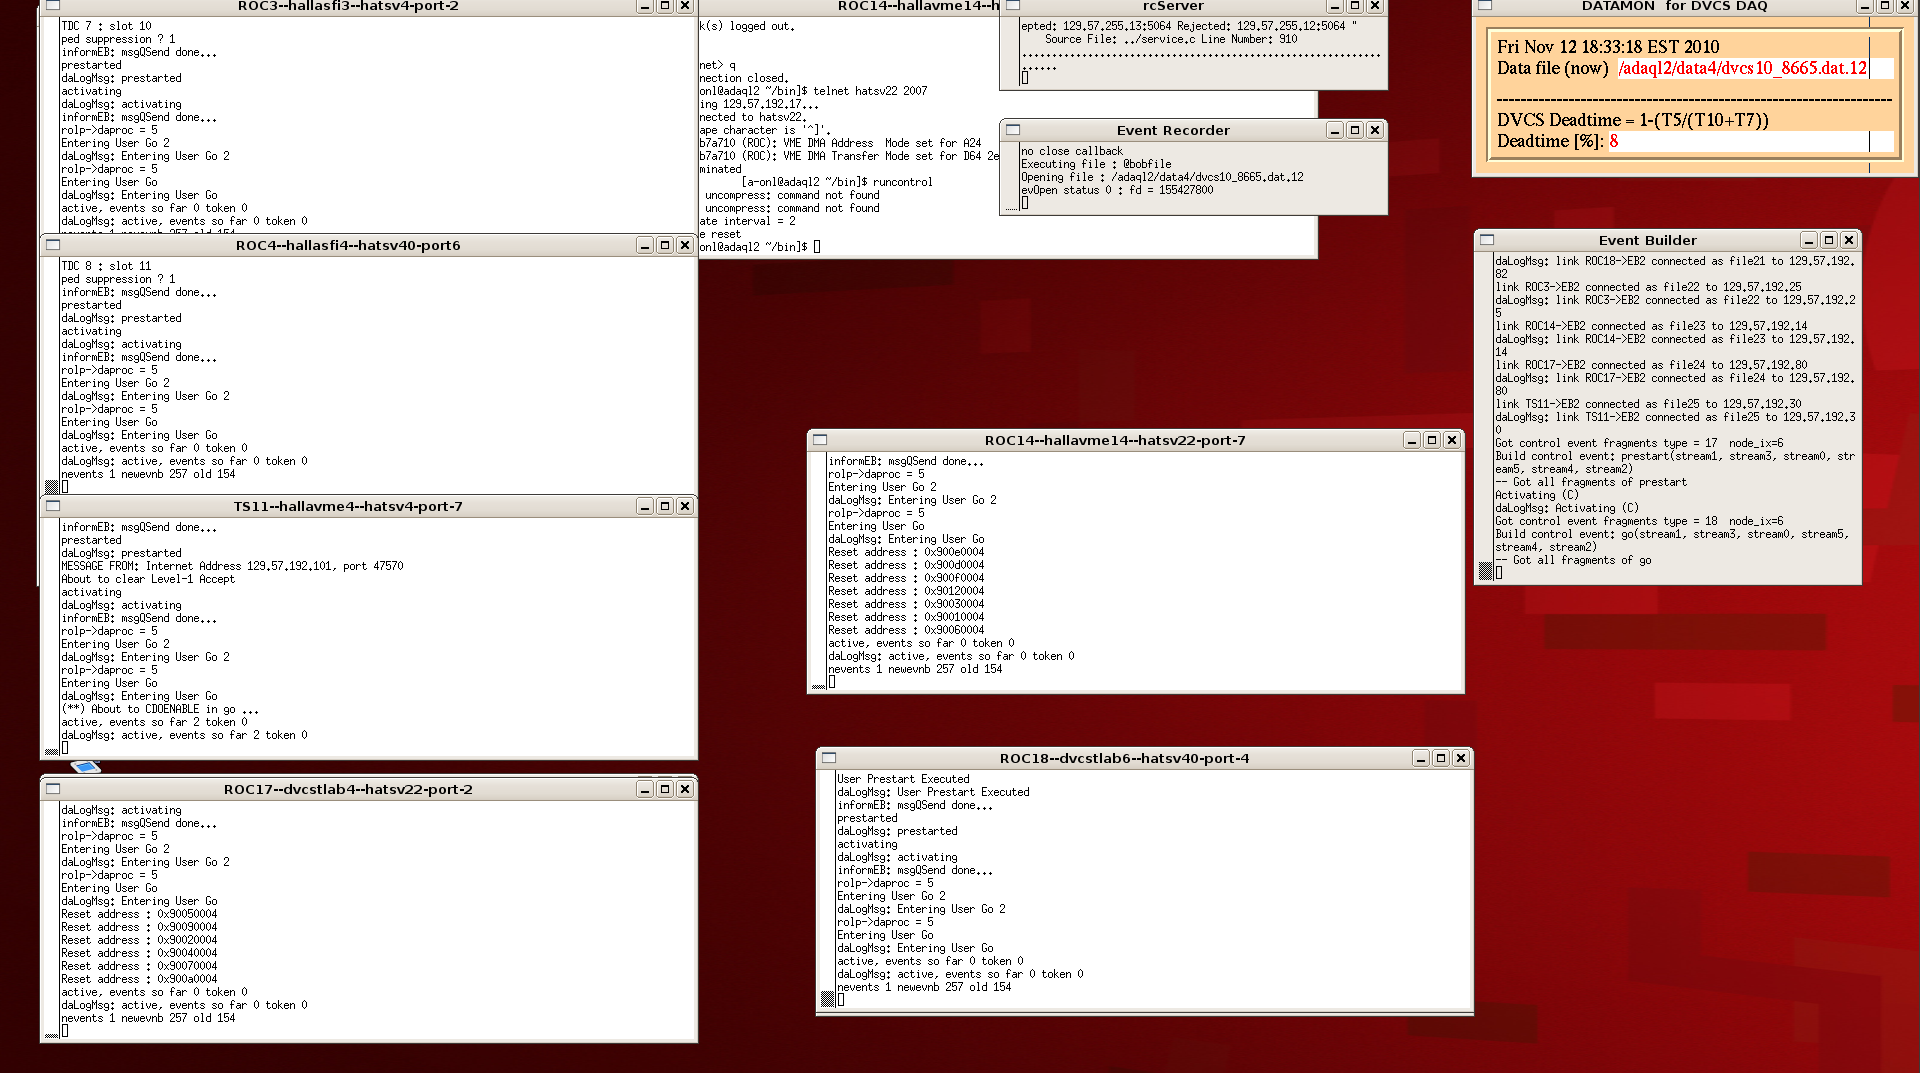Click 'telnet hatsv22 2007' command line in top ROC14 terminal
This screenshot has width=1920, height=1073.
[x=870, y=91]
